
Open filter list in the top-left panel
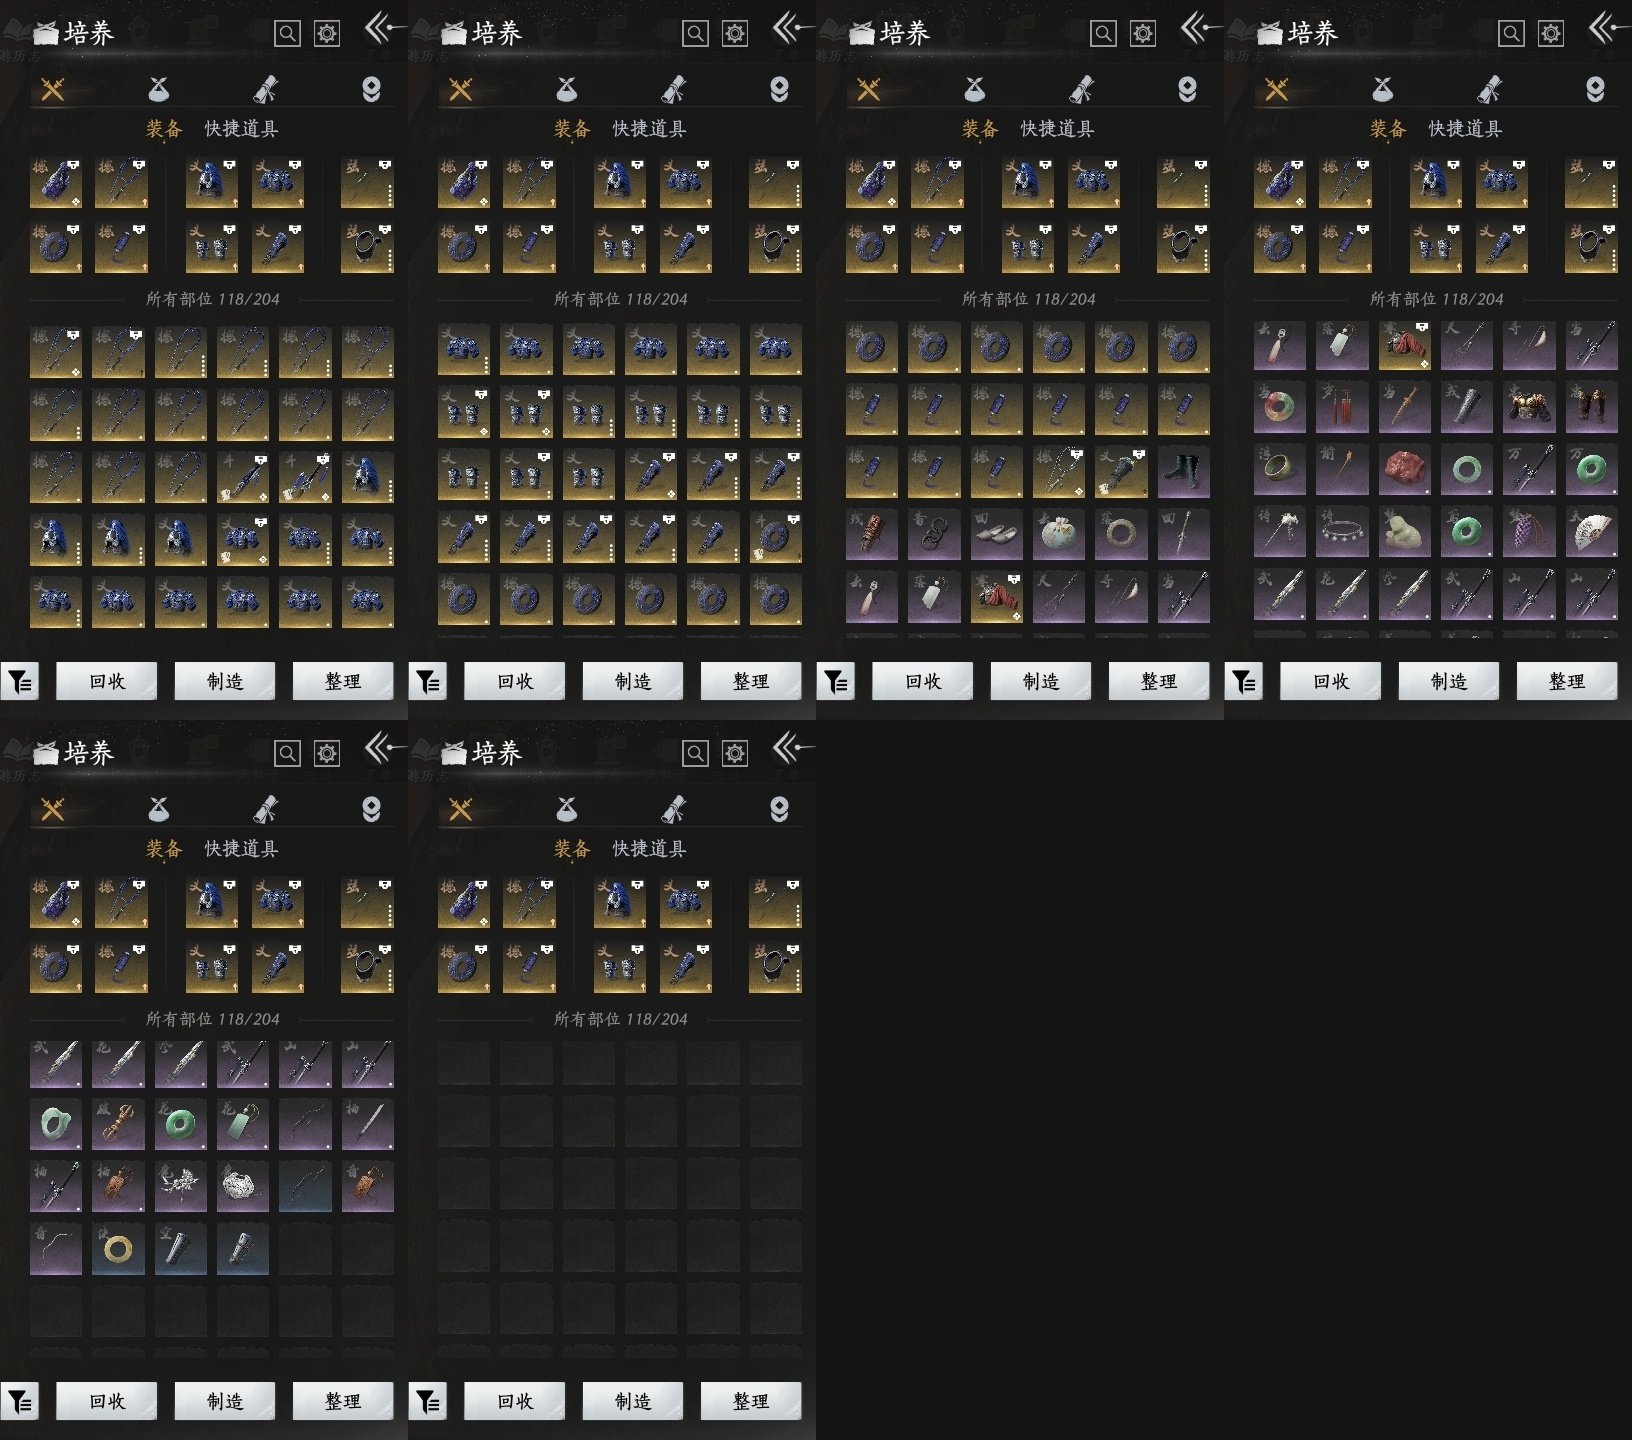click(20, 682)
